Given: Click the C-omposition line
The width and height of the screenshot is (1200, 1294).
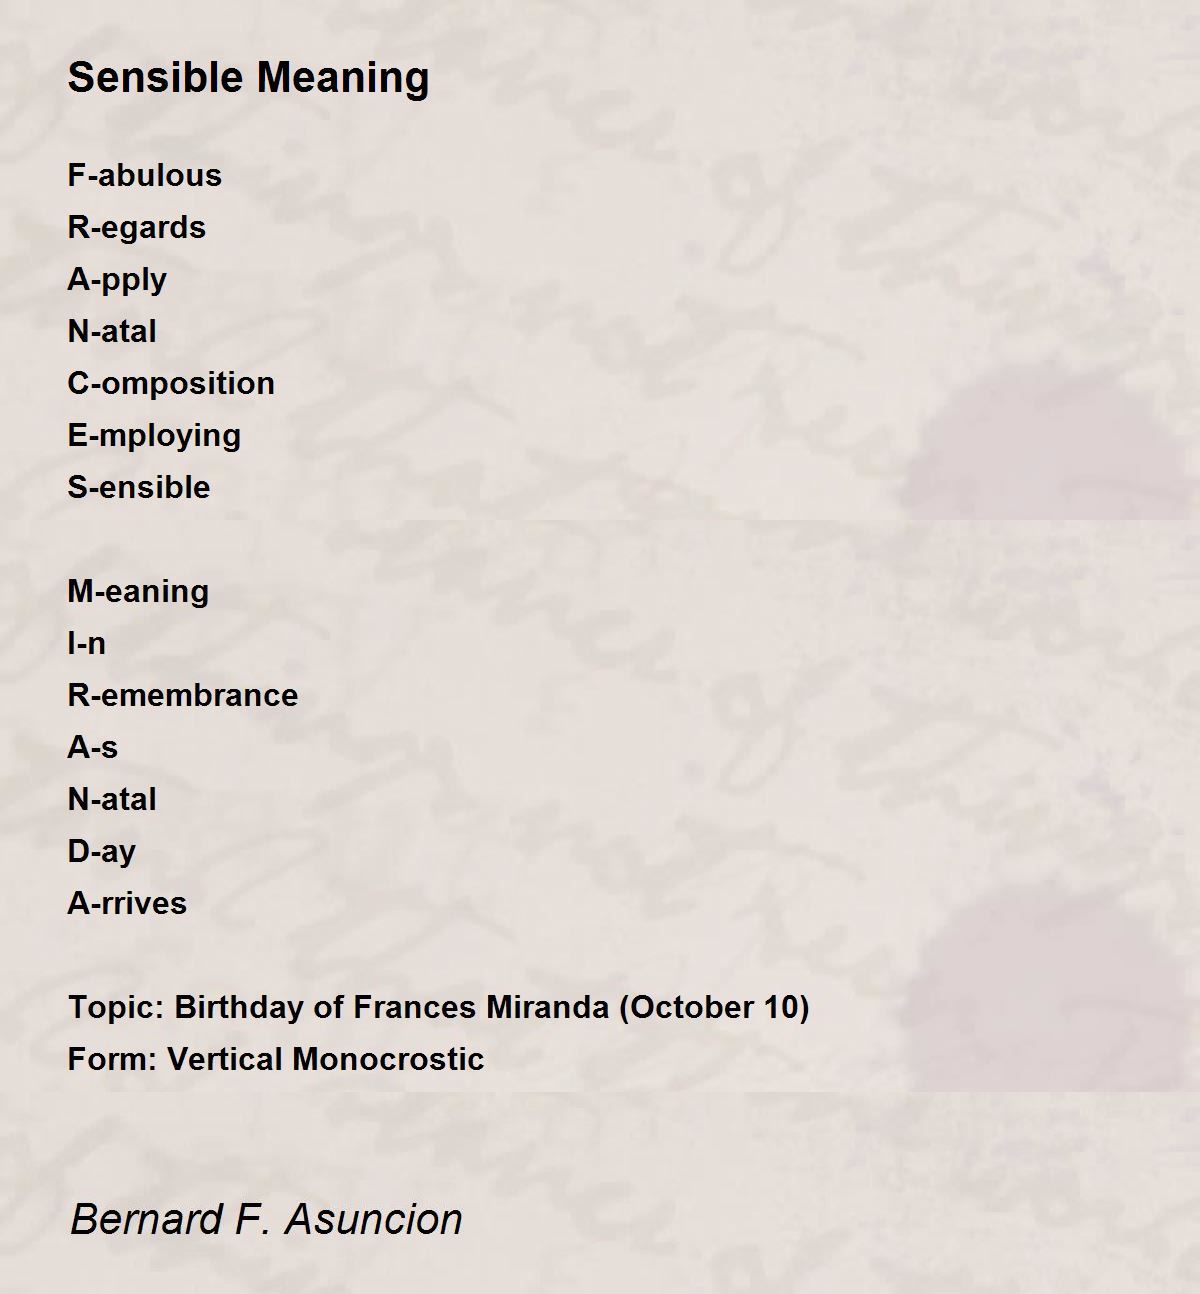Looking at the screenshot, I should [x=171, y=384].
